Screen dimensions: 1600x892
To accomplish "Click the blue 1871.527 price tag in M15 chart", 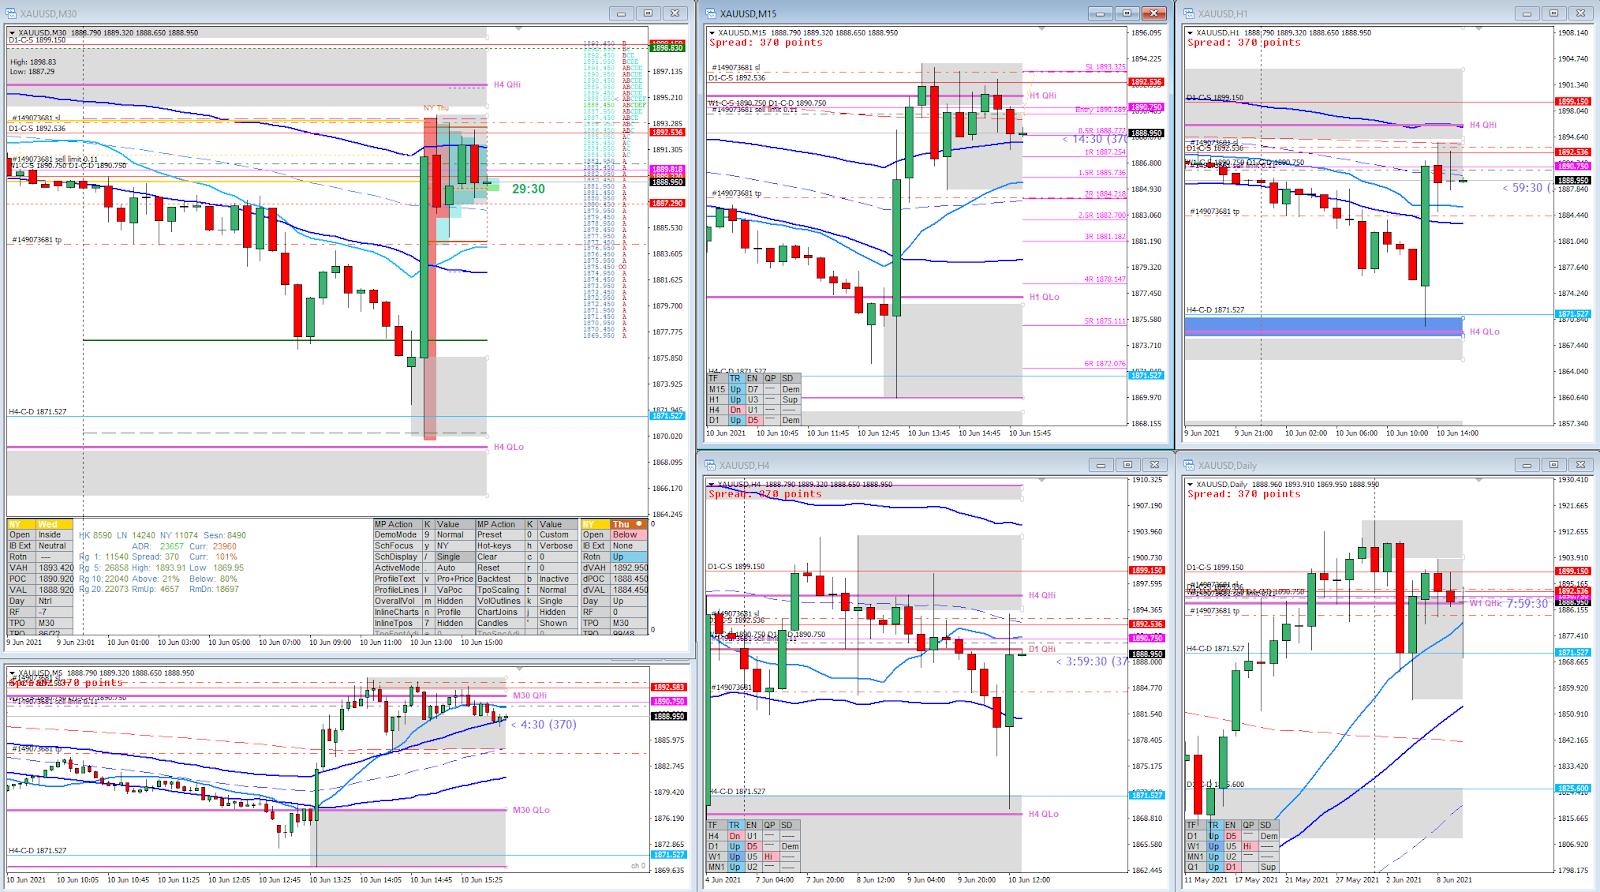I will point(1146,375).
